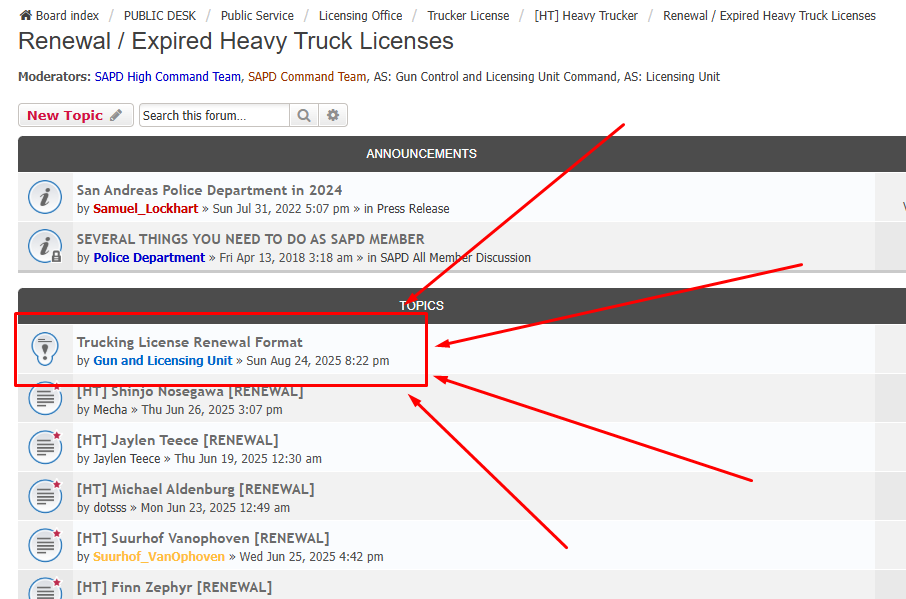
Task: View dotsss author profile
Action: pyautogui.click(x=110, y=508)
